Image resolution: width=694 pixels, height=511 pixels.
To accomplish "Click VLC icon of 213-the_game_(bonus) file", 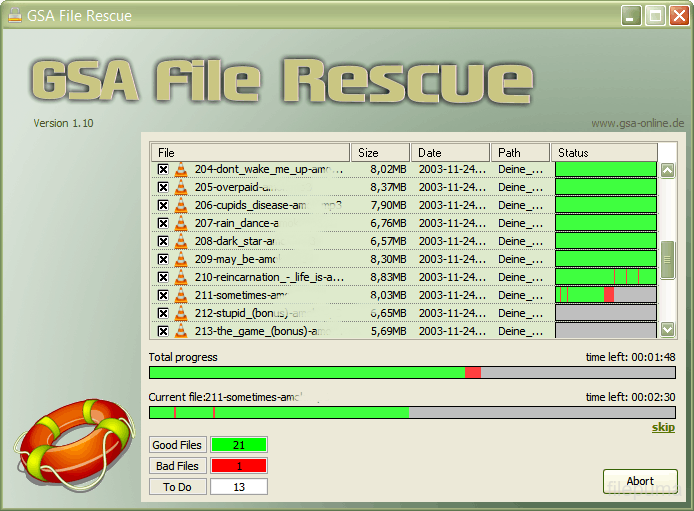I will (181, 331).
